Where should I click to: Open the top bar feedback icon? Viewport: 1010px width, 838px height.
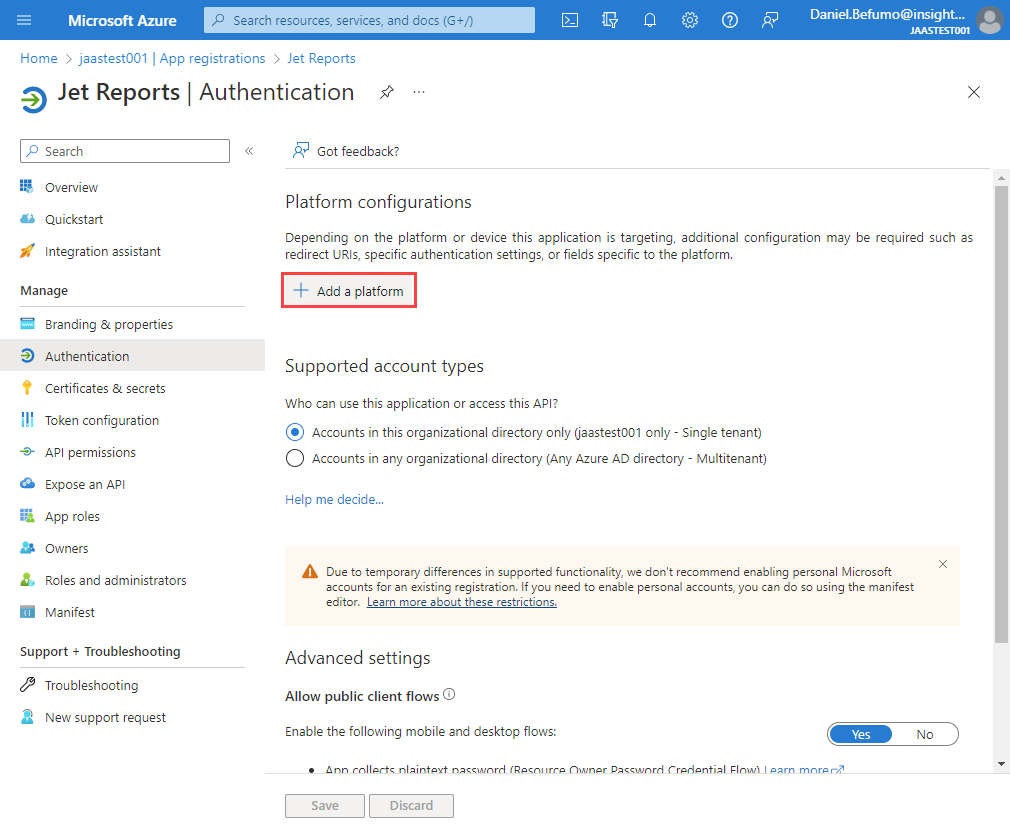pyautogui.click(x=770, y=20)
